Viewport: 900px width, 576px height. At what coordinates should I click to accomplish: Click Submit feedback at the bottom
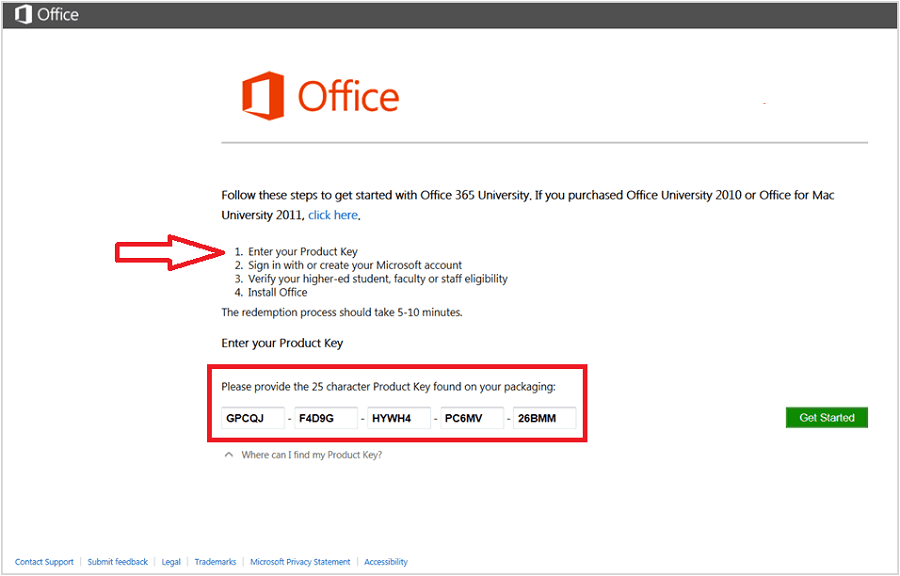pos(117,562)
